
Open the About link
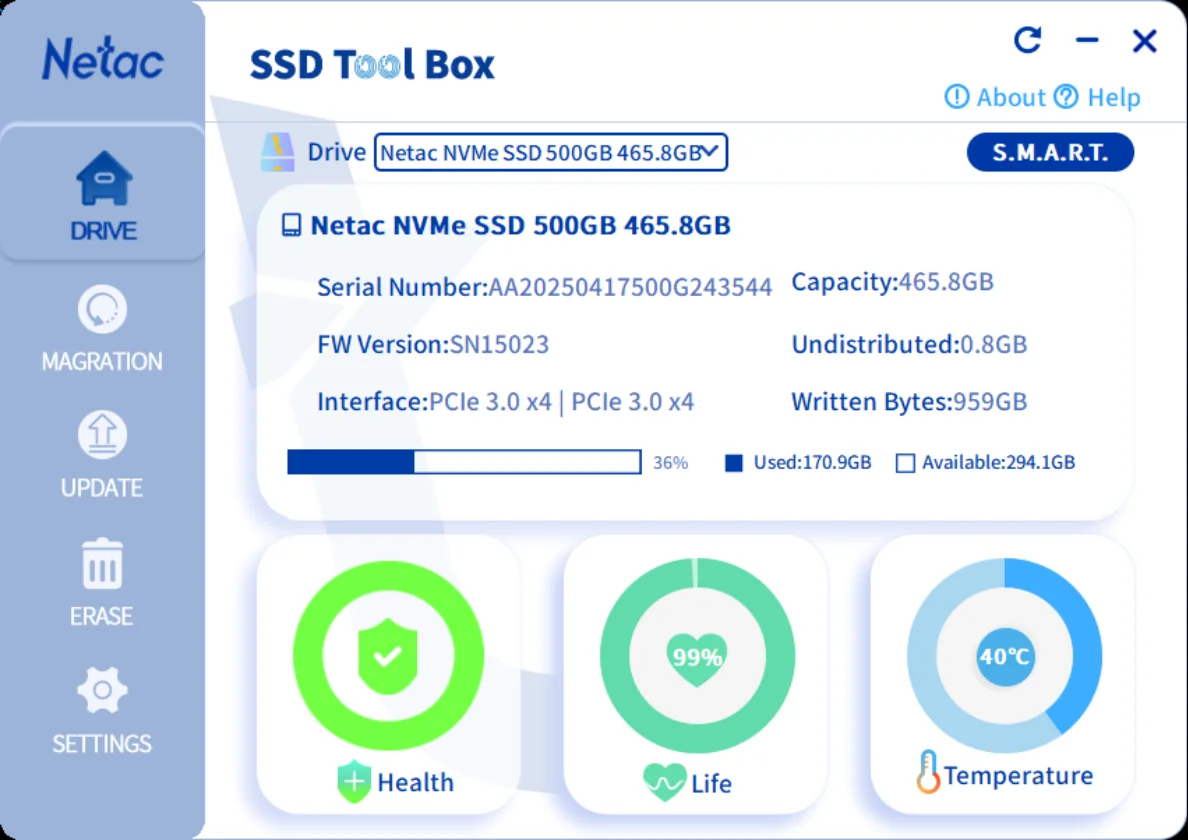pyautogui.click(x=1011, y=97)
